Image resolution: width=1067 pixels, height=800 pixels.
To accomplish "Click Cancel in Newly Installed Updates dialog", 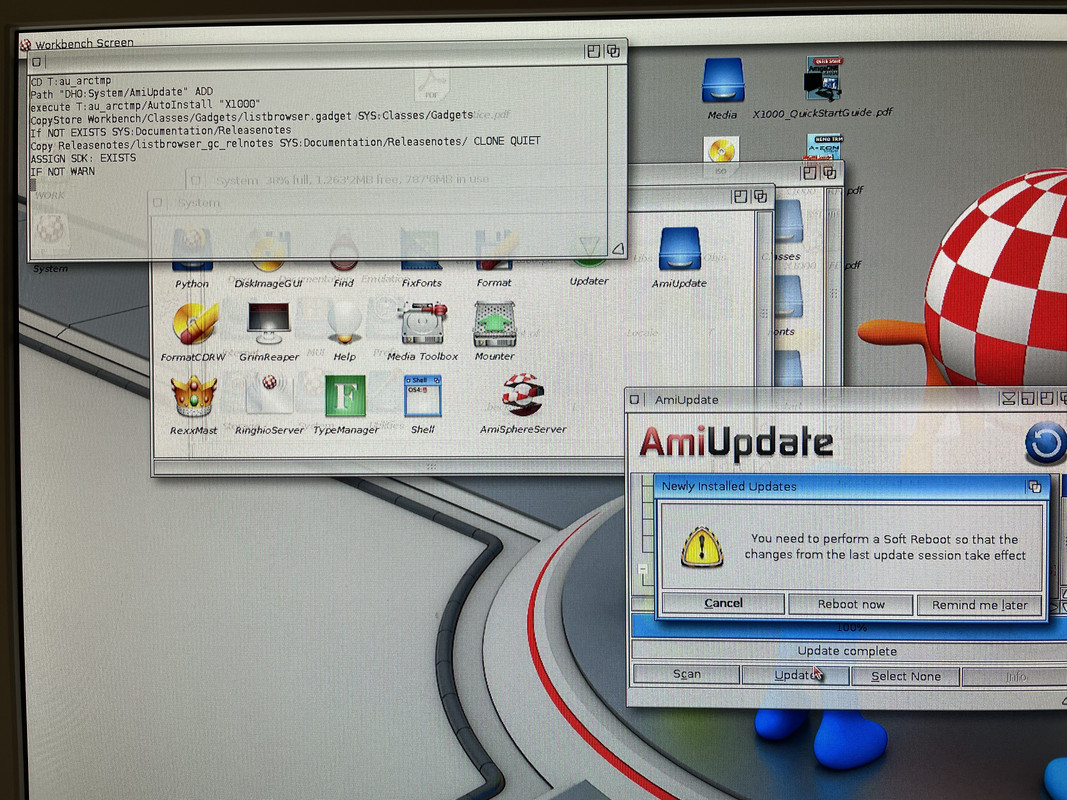I will click(723, 603).
